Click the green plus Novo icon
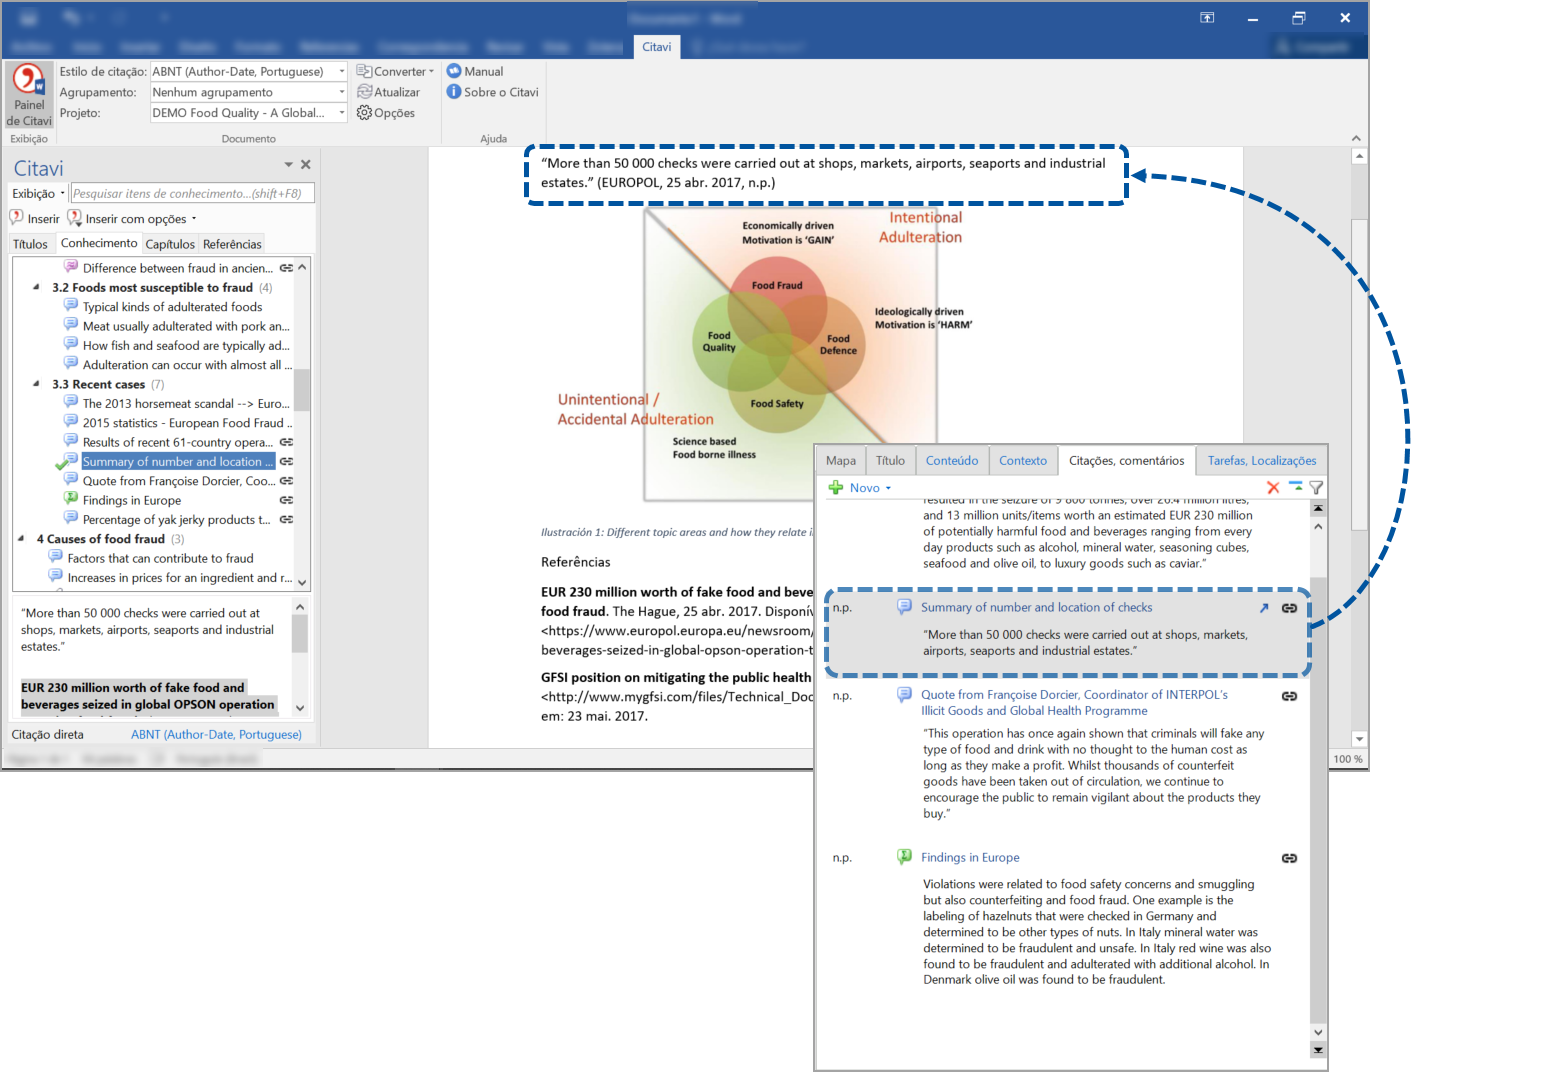This screenshot has height=1072, width=1549. [x=836, y=488]
